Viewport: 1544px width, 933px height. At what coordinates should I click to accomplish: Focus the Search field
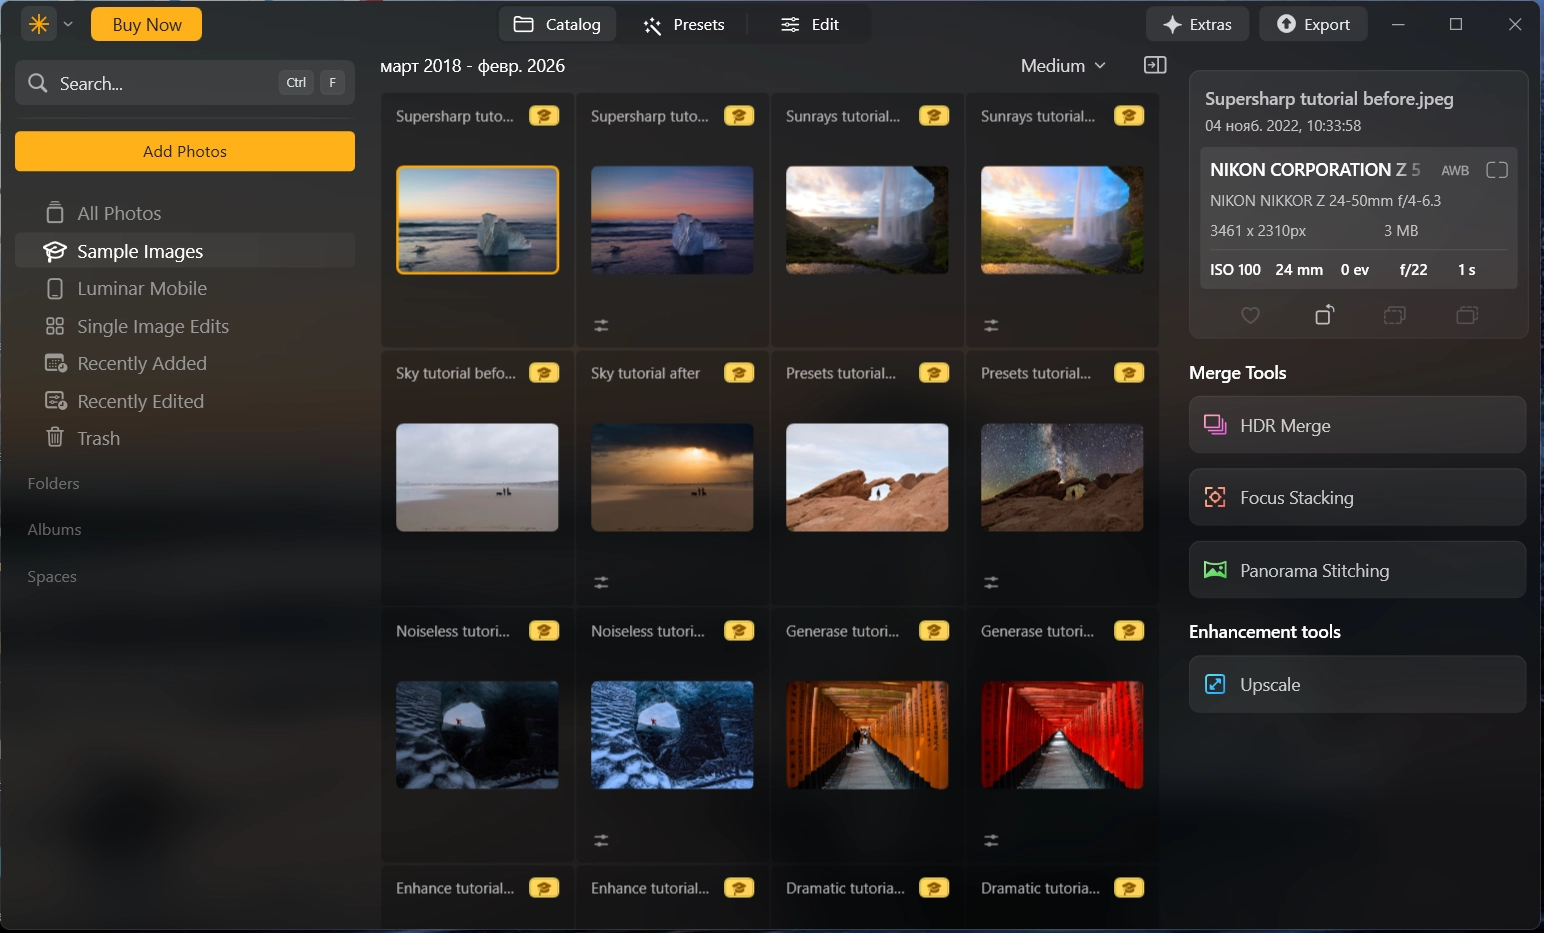coord(185,83)
